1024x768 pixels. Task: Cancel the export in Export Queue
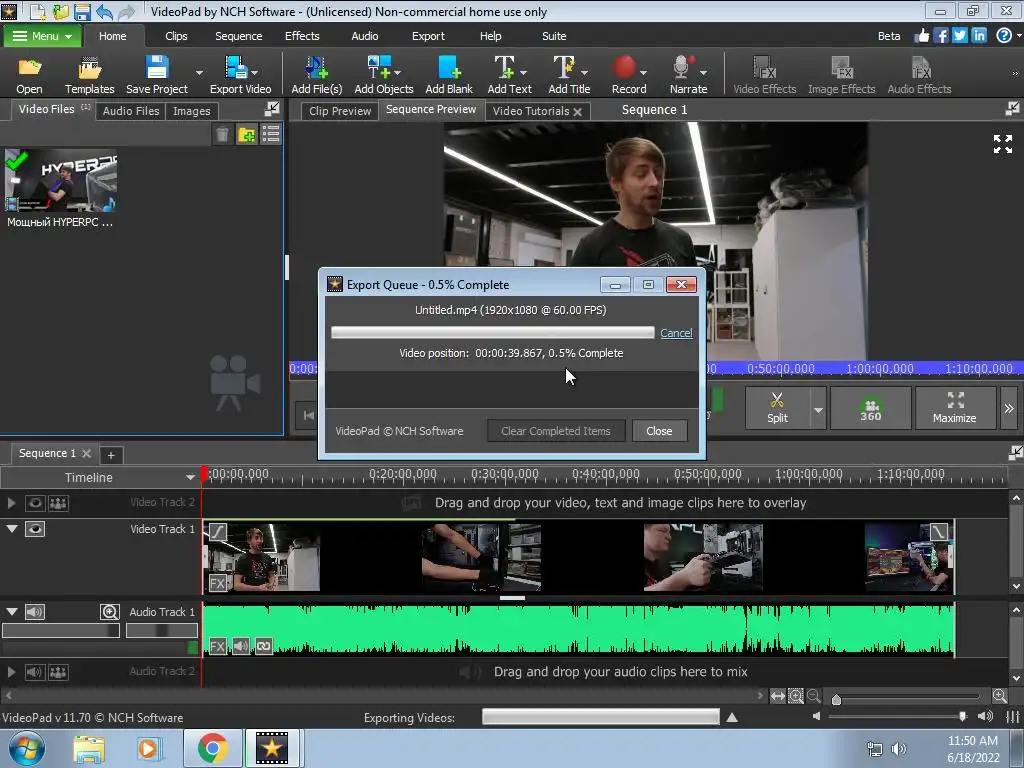click(676, 333)
